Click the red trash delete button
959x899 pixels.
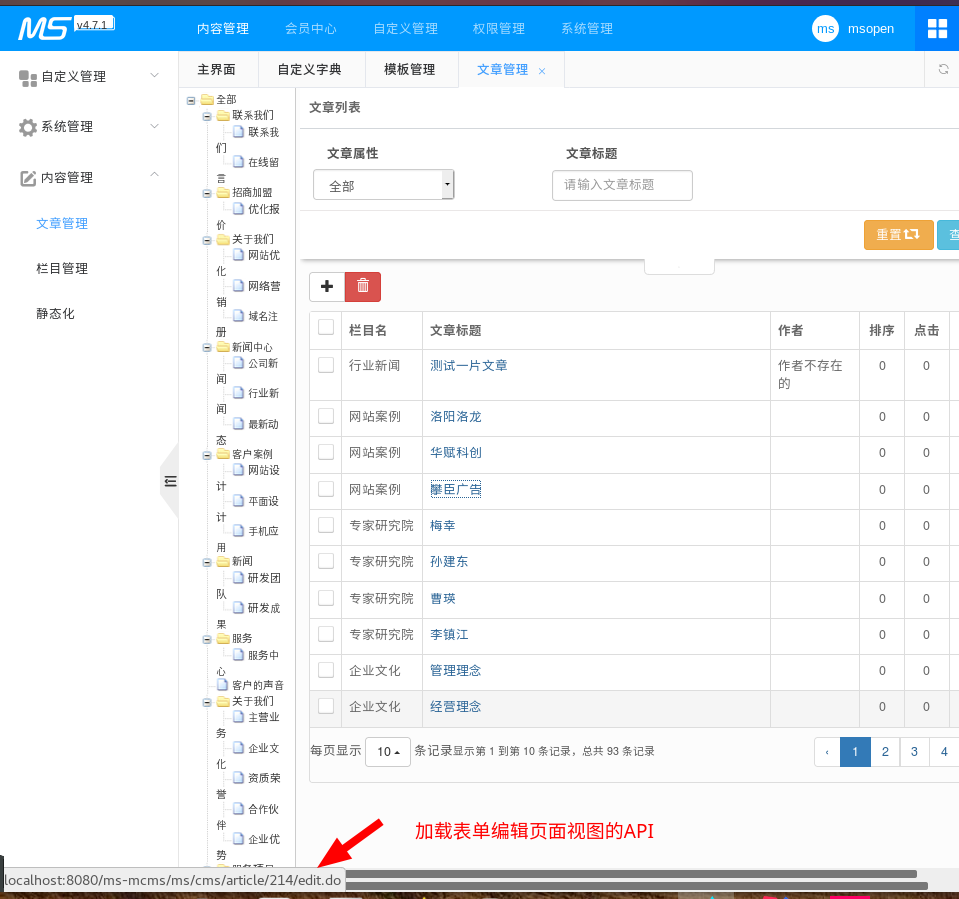pos(363,286)
